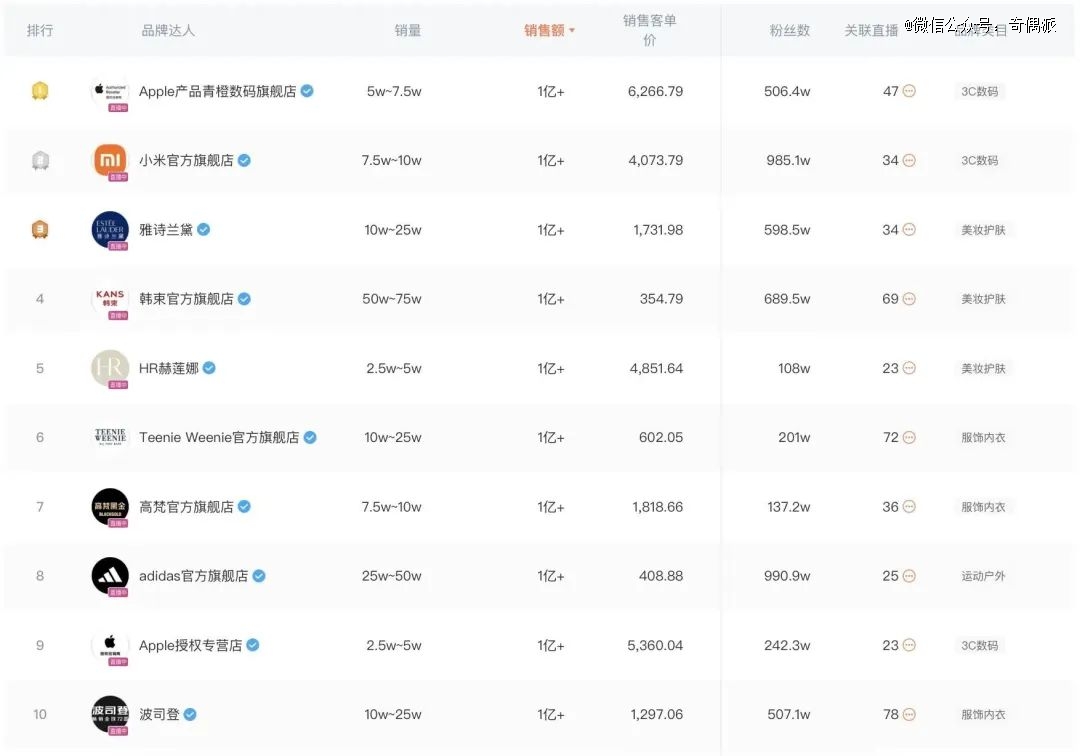Screen dimensions: 1080x756
Task: Click the 销售客单价 column header
Action: point(650,30)
